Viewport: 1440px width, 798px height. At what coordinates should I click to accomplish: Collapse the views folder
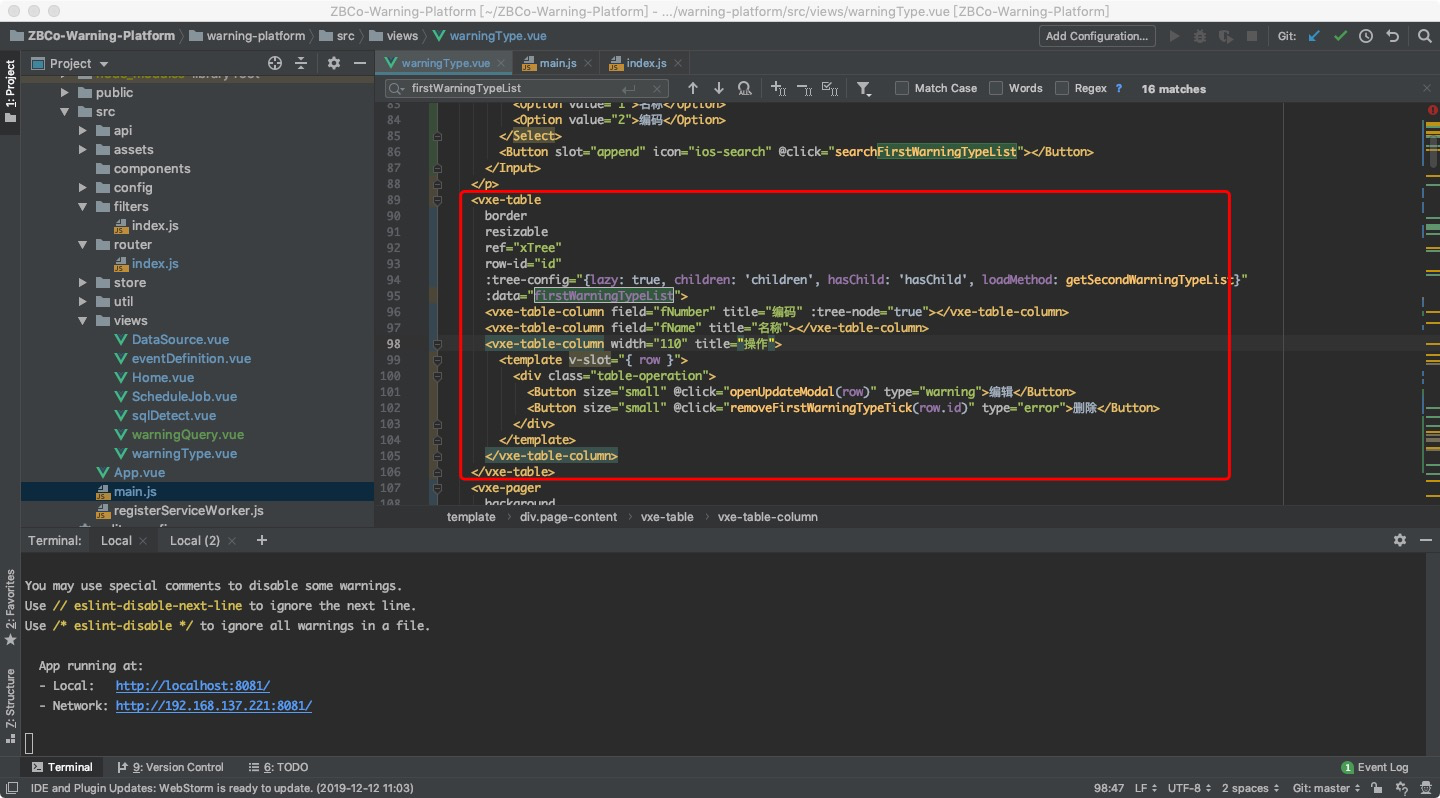point(83,320)
